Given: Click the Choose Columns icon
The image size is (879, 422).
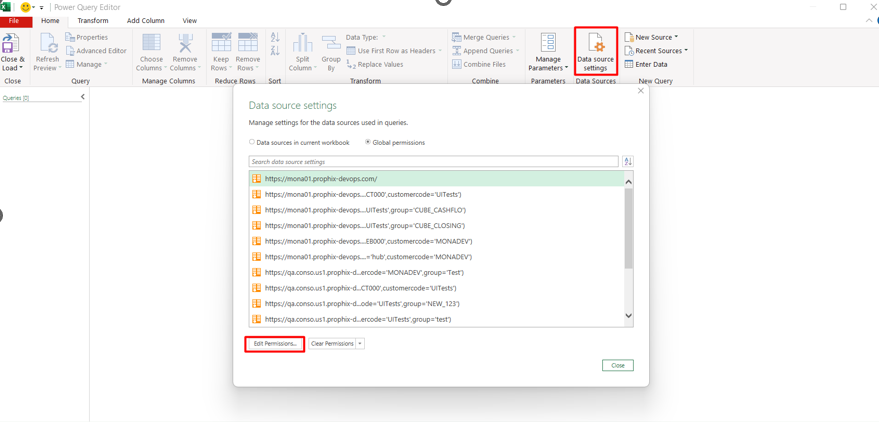Looking at the screenshot, I should (151, 43).
